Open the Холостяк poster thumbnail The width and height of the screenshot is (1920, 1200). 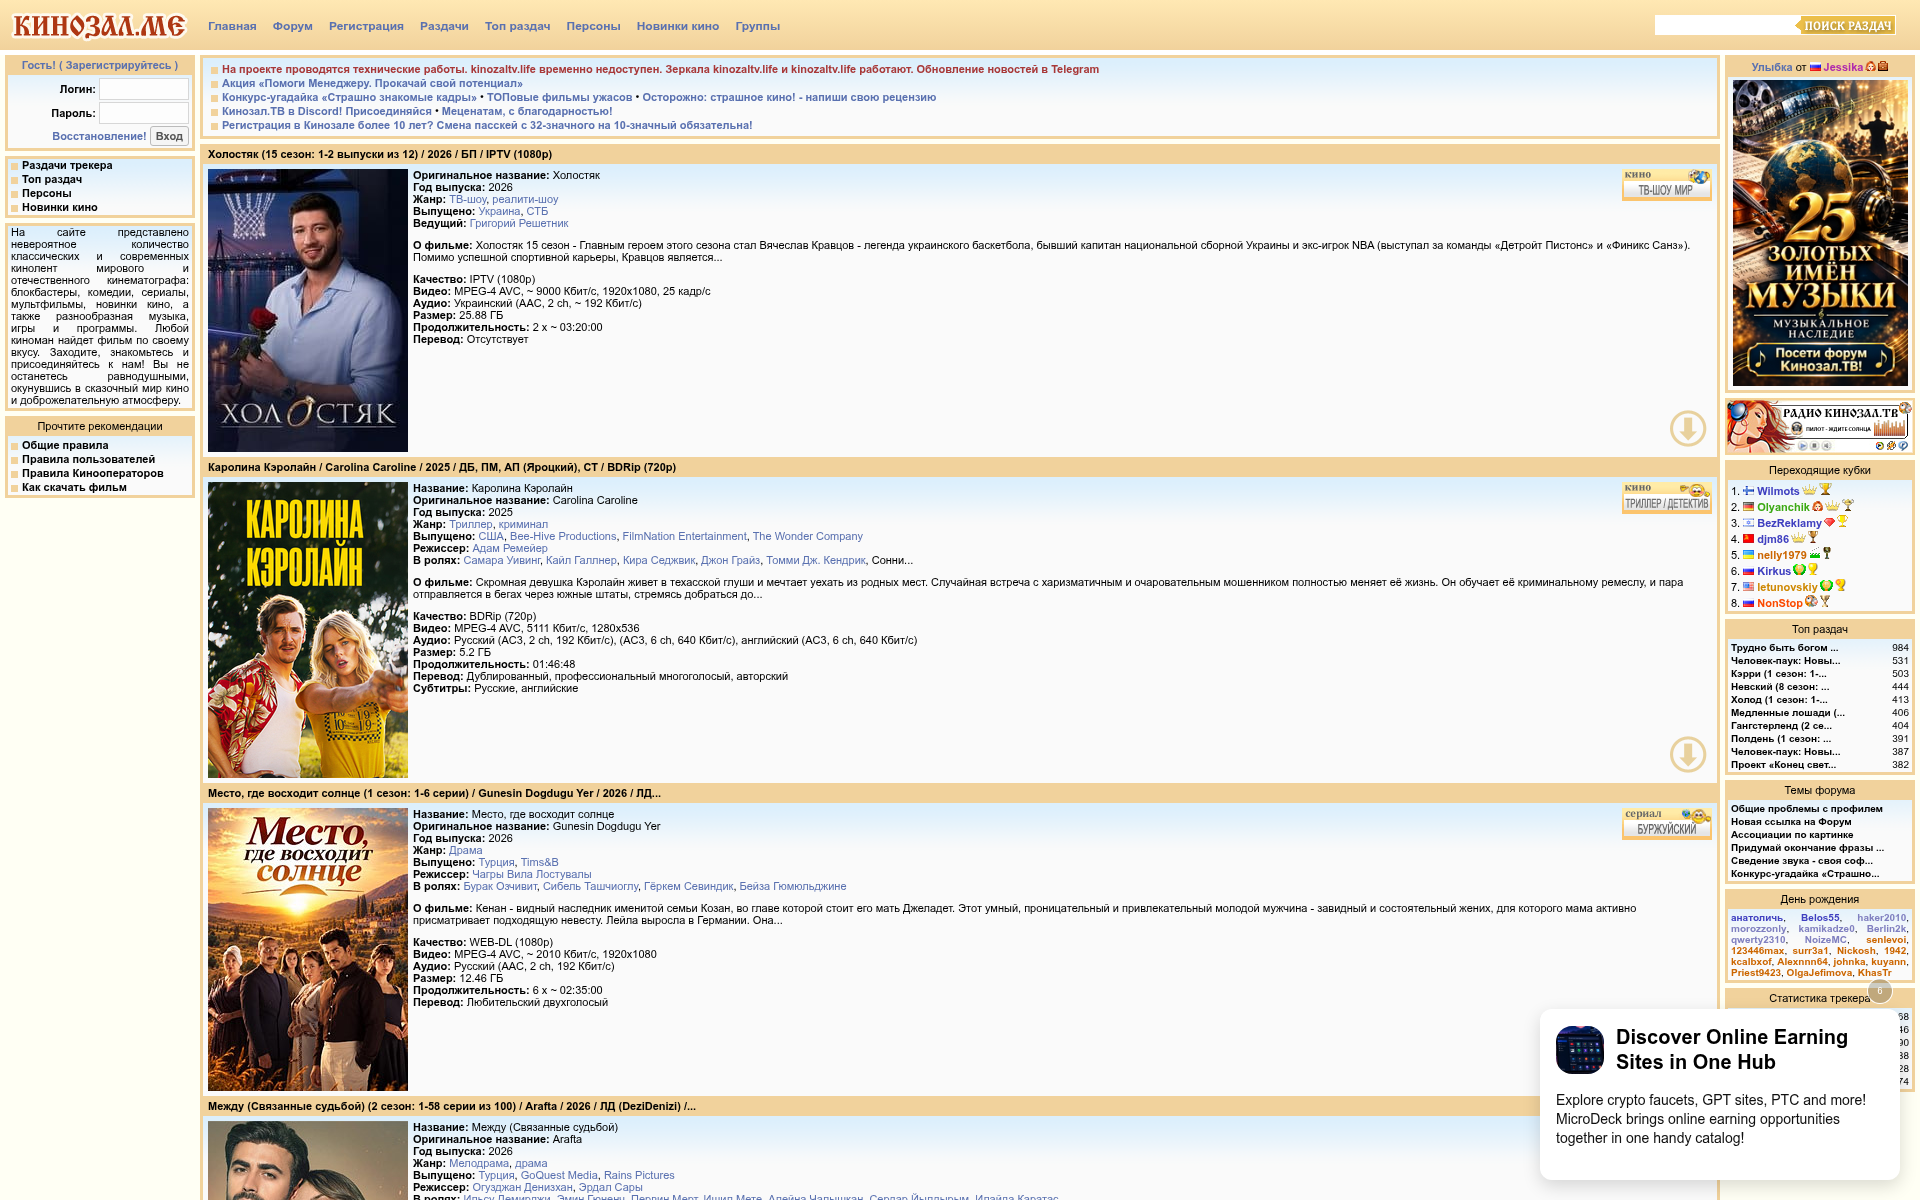[308, 310]
